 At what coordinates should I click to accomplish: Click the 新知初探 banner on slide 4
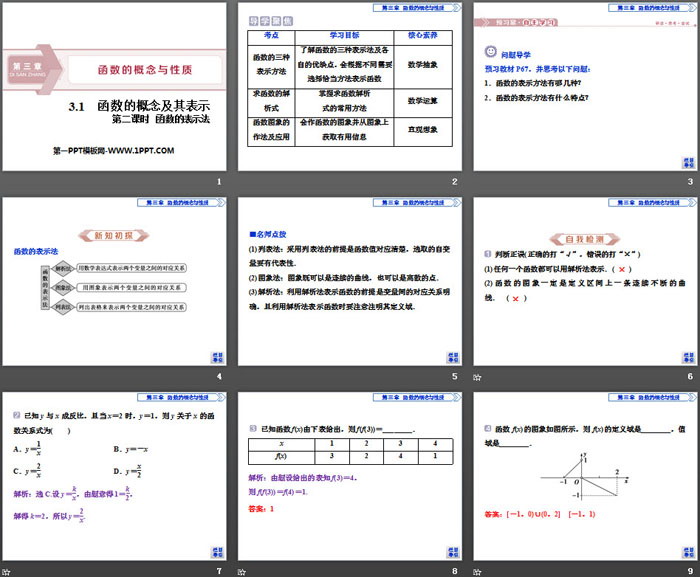(x=117, y=235)
